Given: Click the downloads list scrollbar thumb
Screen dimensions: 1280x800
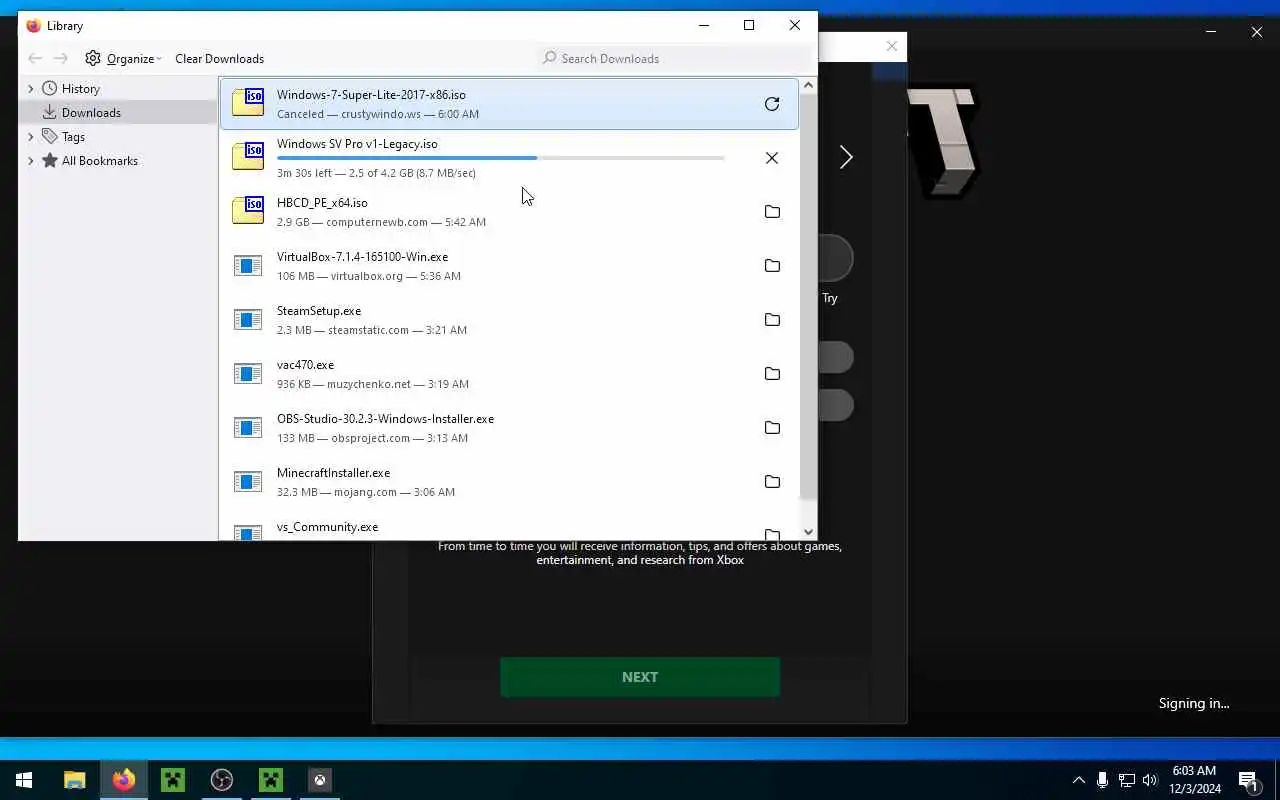Looking at the screenshot, I should [808, 297].
